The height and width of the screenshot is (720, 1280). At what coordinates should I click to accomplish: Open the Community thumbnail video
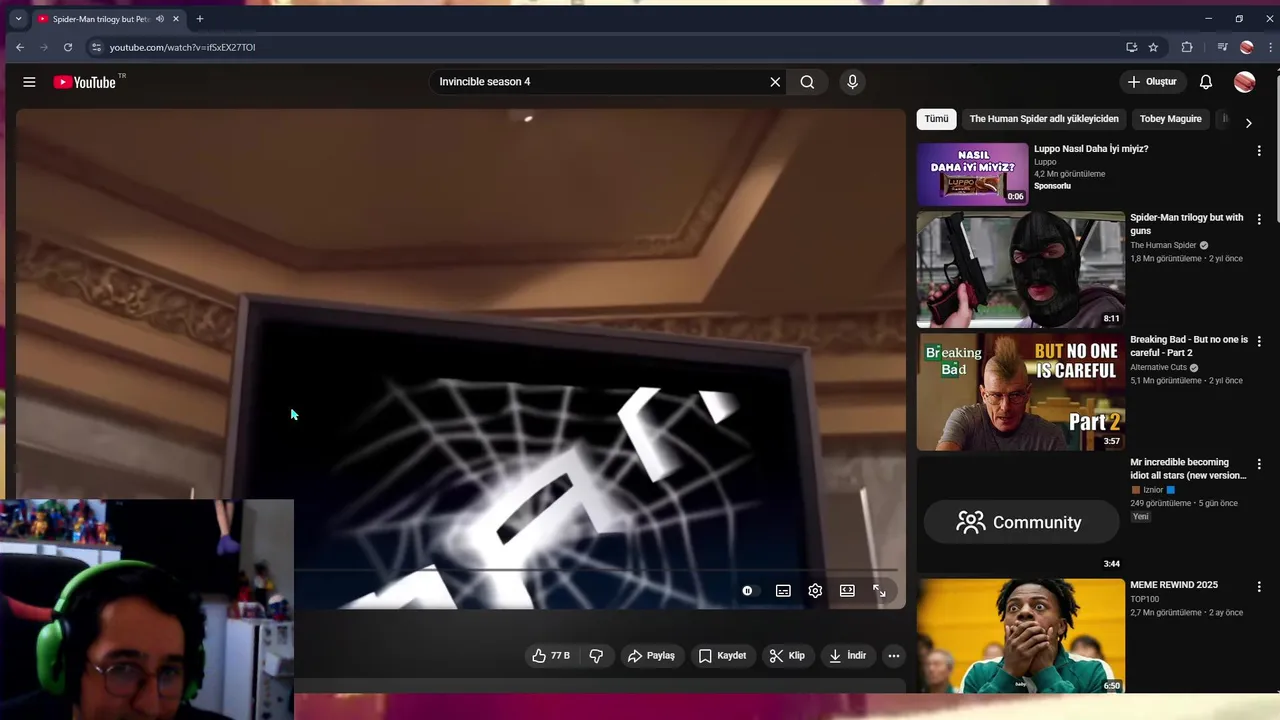1021,514
